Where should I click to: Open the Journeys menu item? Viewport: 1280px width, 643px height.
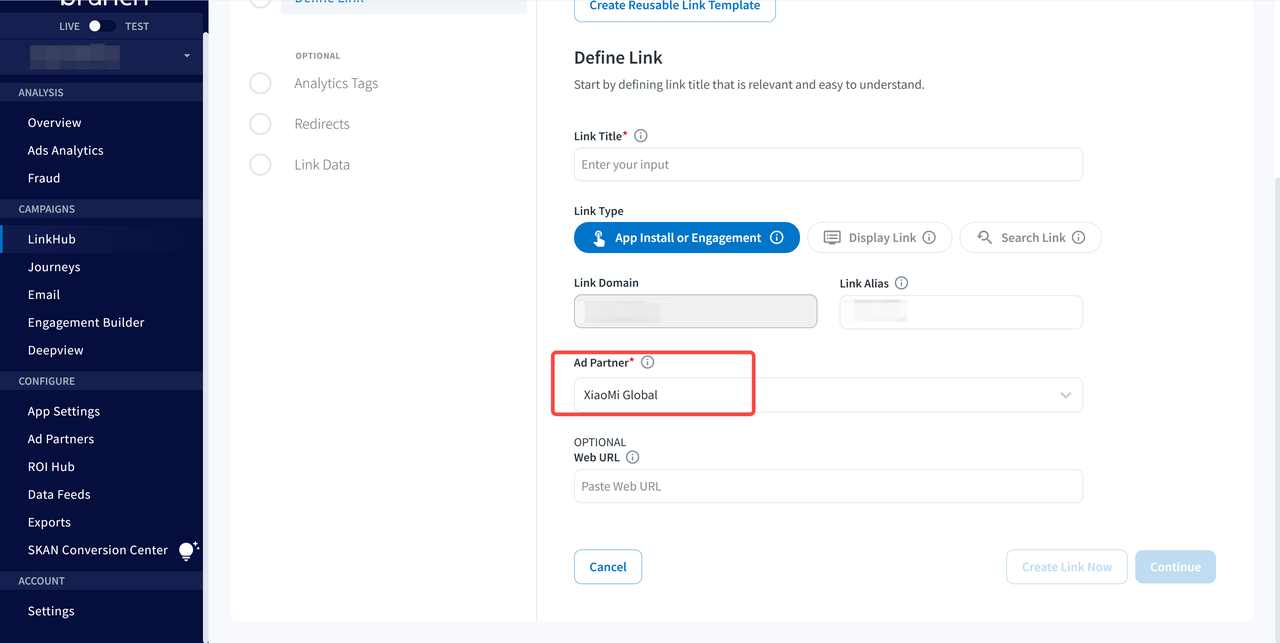(x=54, y=267)
